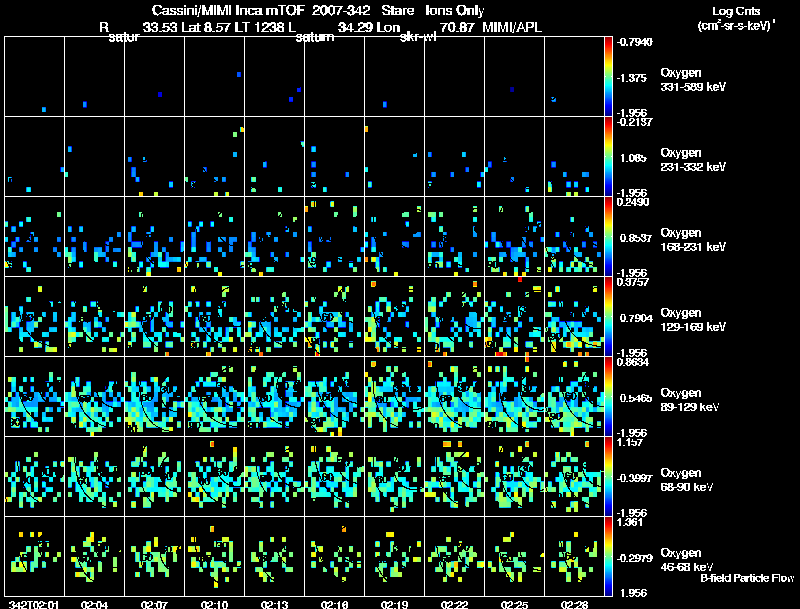Select the 02:13 time marker
Screen dimensions: 800x609
click(x=275, y=604)
